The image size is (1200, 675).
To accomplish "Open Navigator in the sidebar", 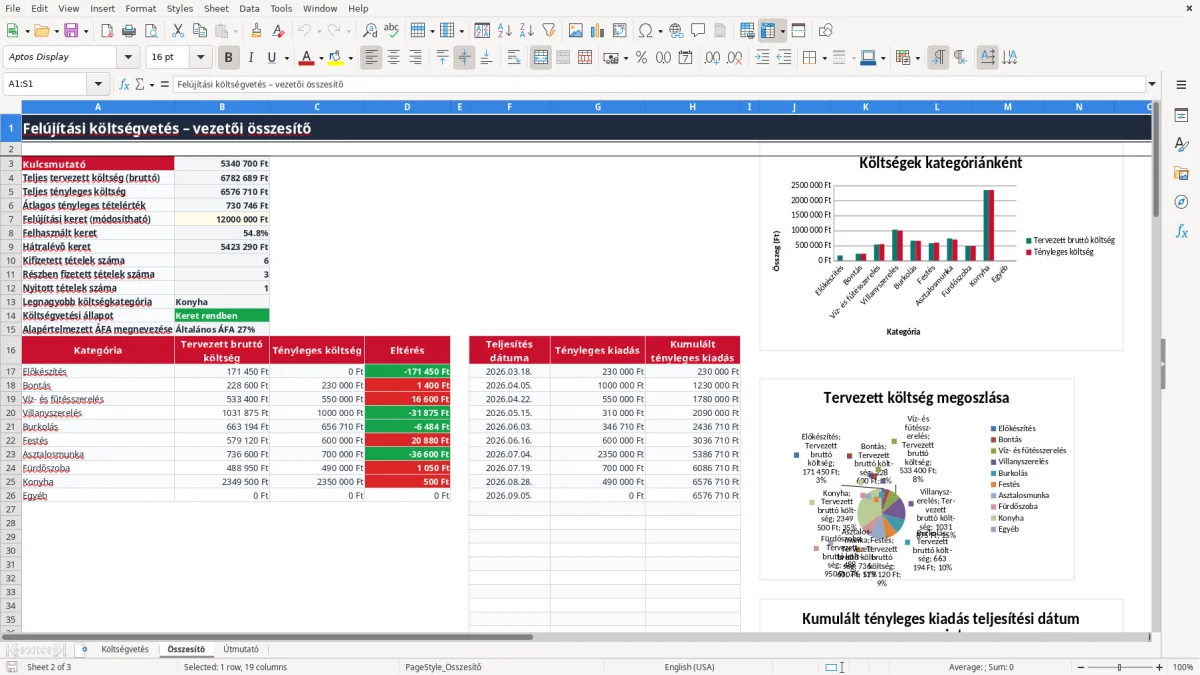I will pos(1181,202).
